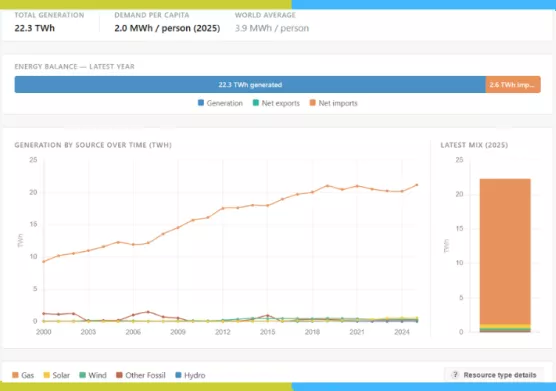Screen dimensions: 556x391
Task: Click the 22.3 TWh total generation value
Action: point(35,28)
